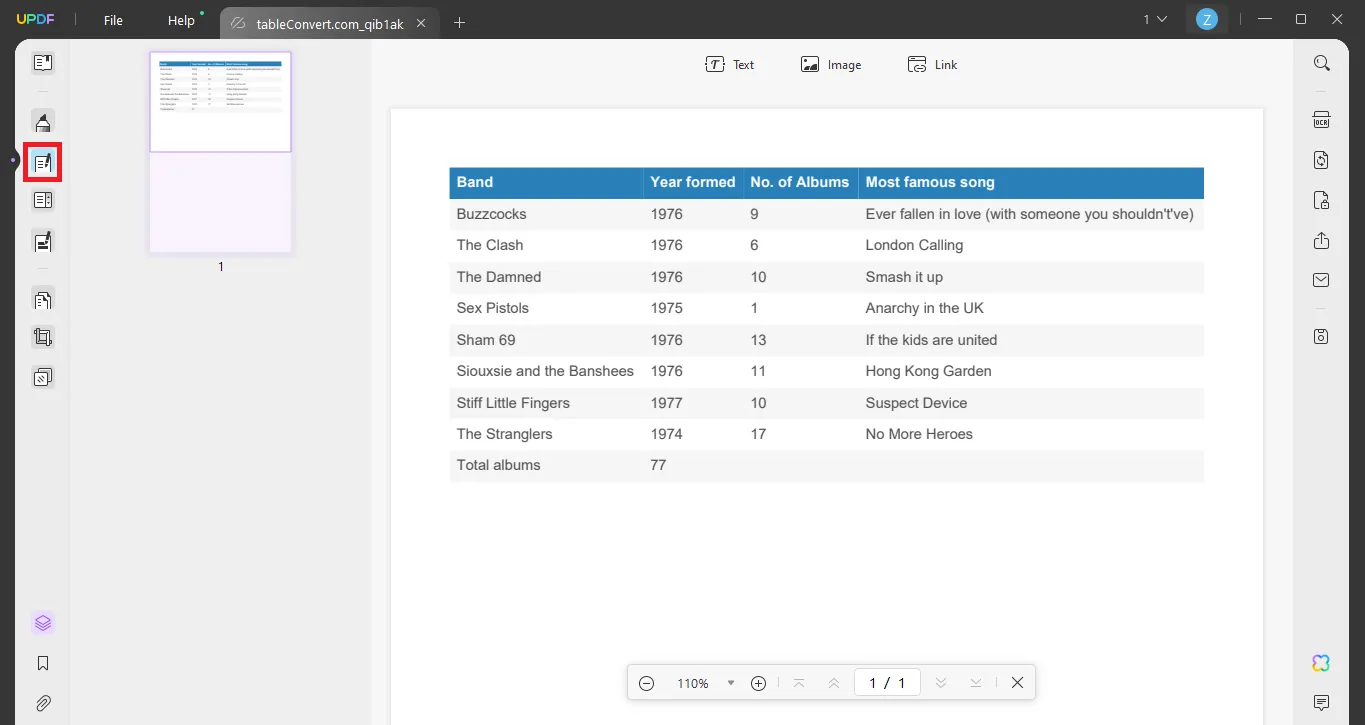Viewport: 1365px width, 725px height.
Task: Open the Protect PDF tool
Action: click(x=1321, y=200)
